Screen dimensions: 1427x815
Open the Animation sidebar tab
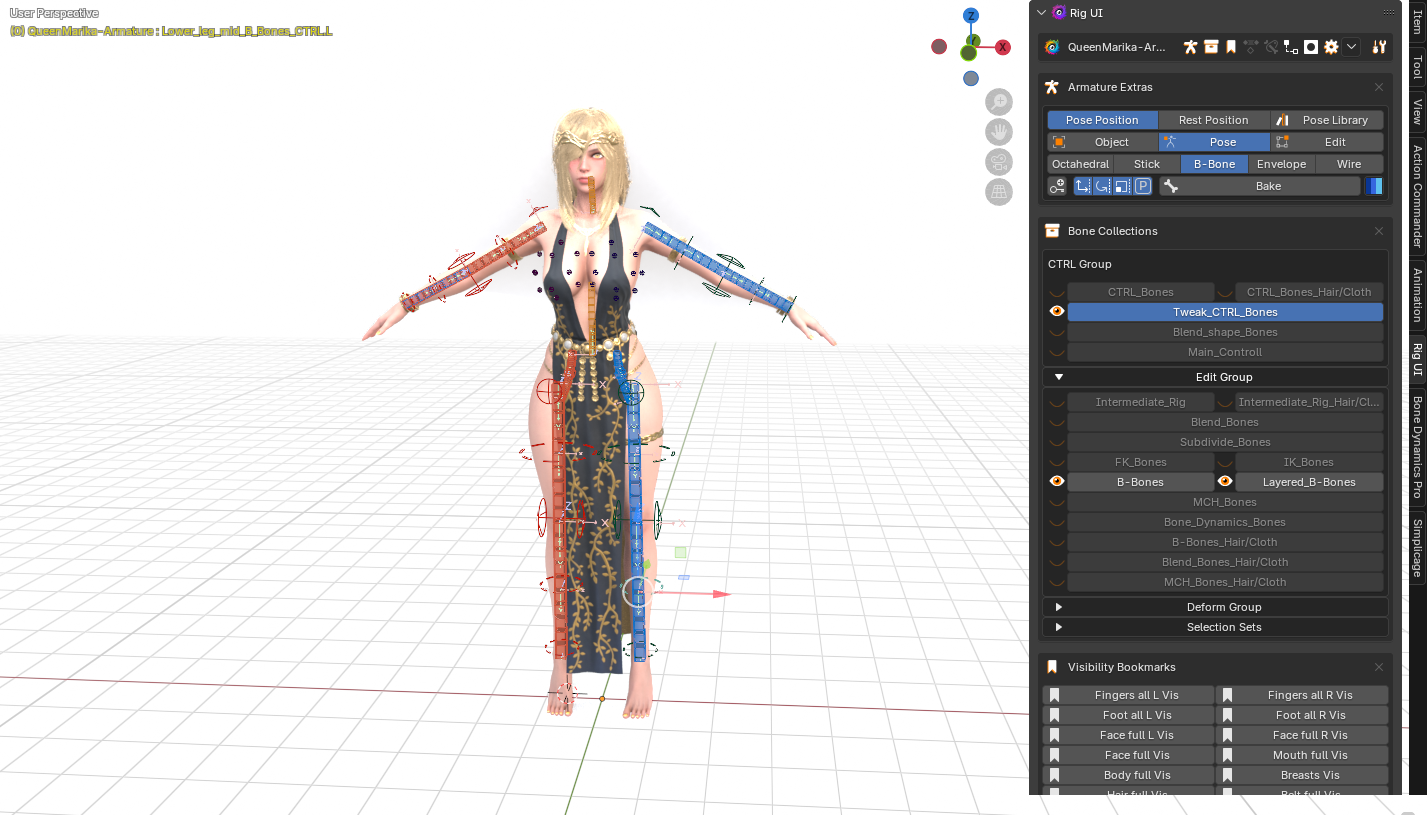pos(1416,294)
